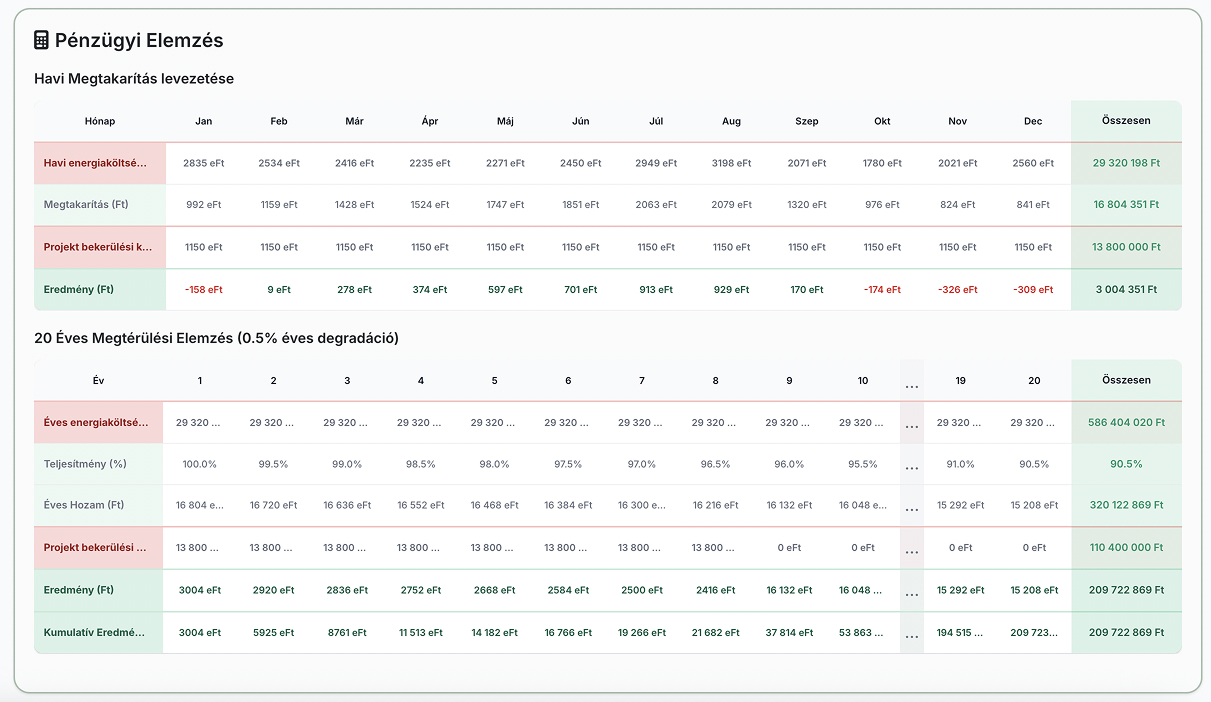Click the calculator icon beside Pénzügyi Elemzés
The image size is (1211, 702).
click(41, 40)
